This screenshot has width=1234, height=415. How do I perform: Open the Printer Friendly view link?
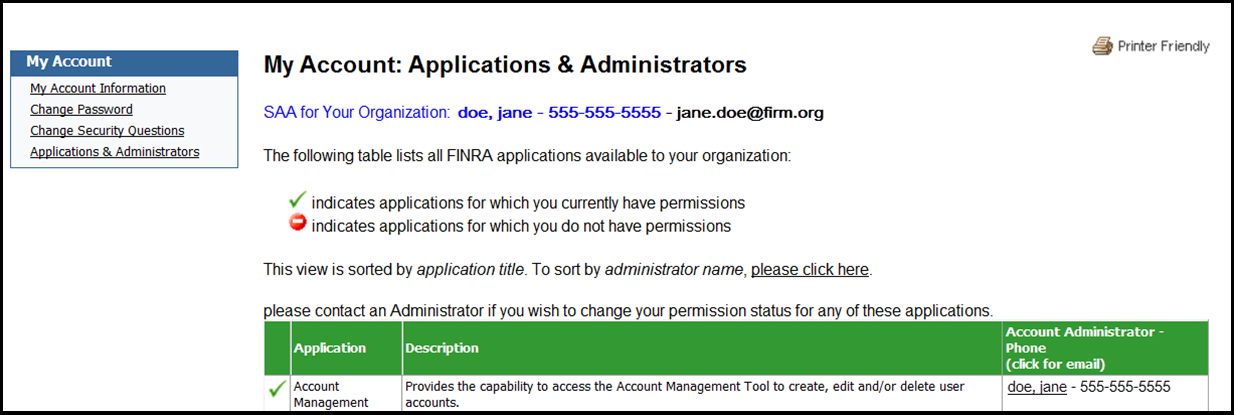pyautogui.click(x=1163, y=46)
